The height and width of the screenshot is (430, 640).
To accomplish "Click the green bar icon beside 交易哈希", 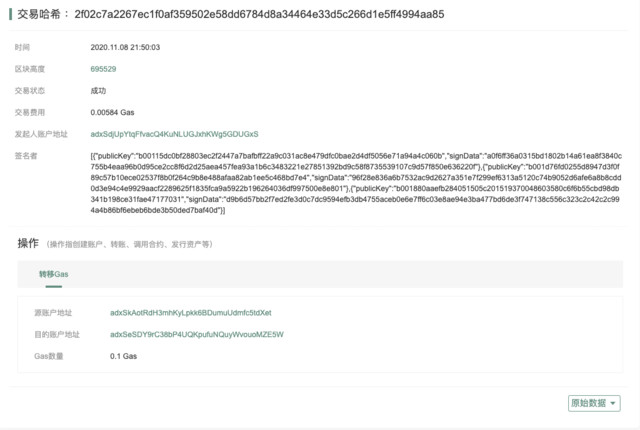I will tap(10, 14).
